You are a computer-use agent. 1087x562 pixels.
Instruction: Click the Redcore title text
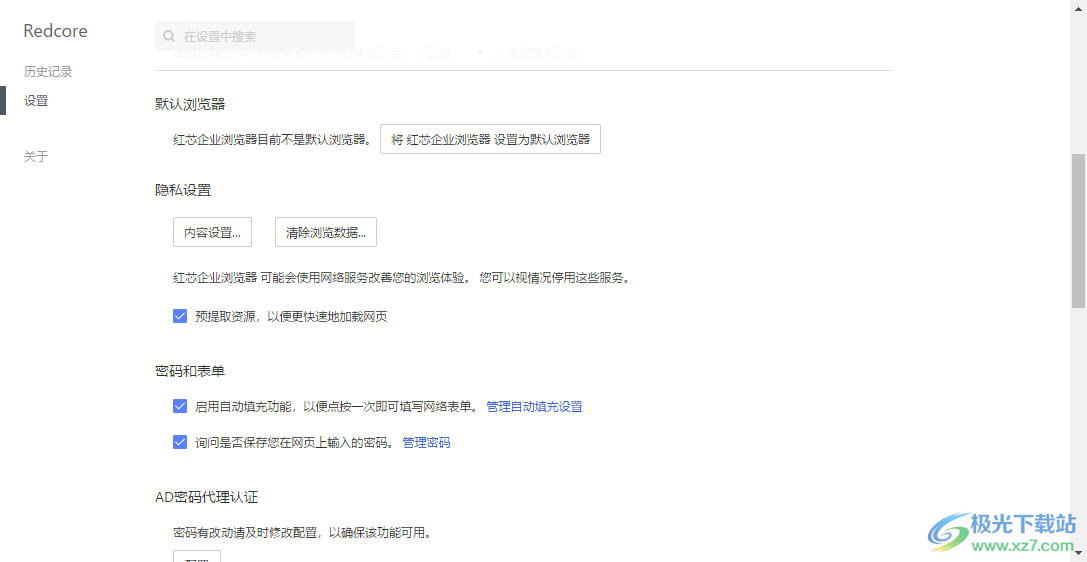click(55, 30)
